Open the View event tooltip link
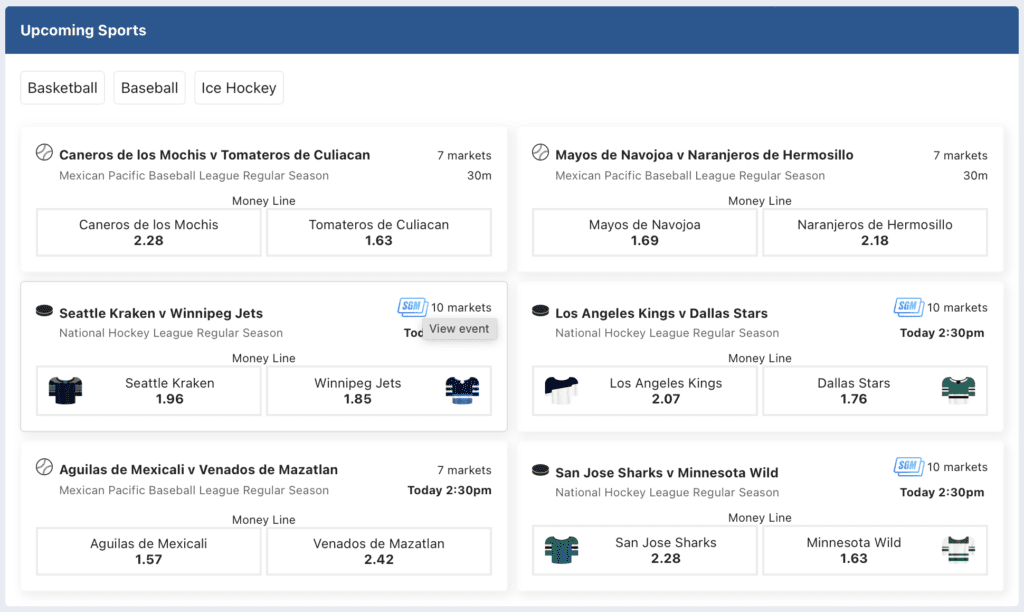 pos(459,329)
